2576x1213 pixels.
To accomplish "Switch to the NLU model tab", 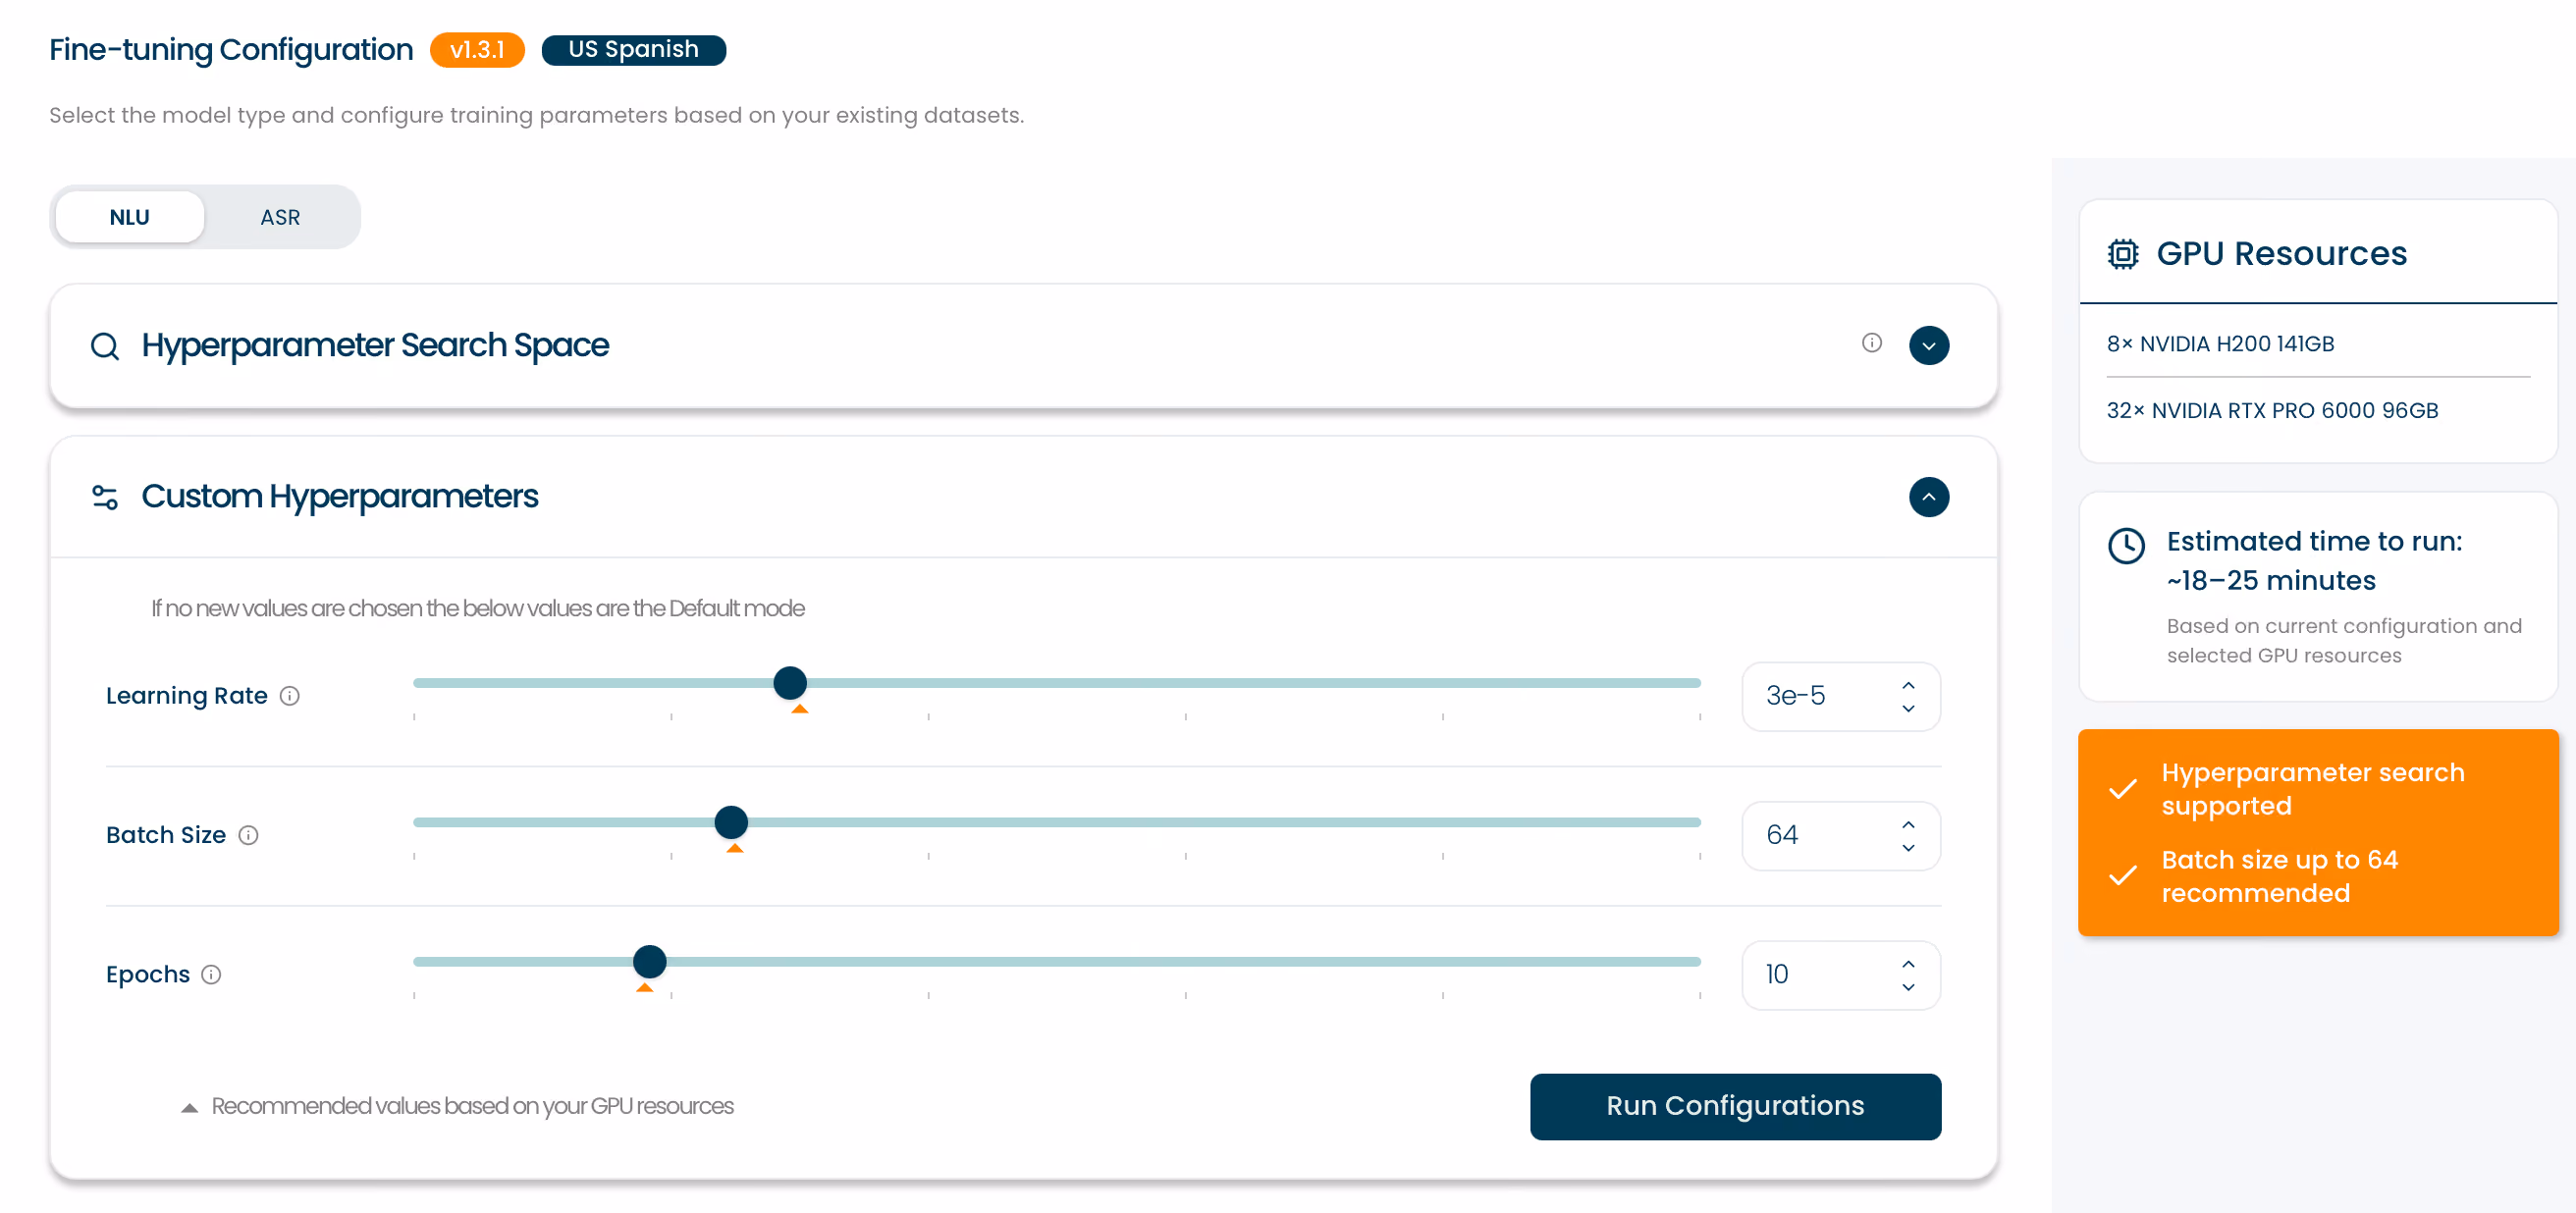I will (x=129, y=217).
